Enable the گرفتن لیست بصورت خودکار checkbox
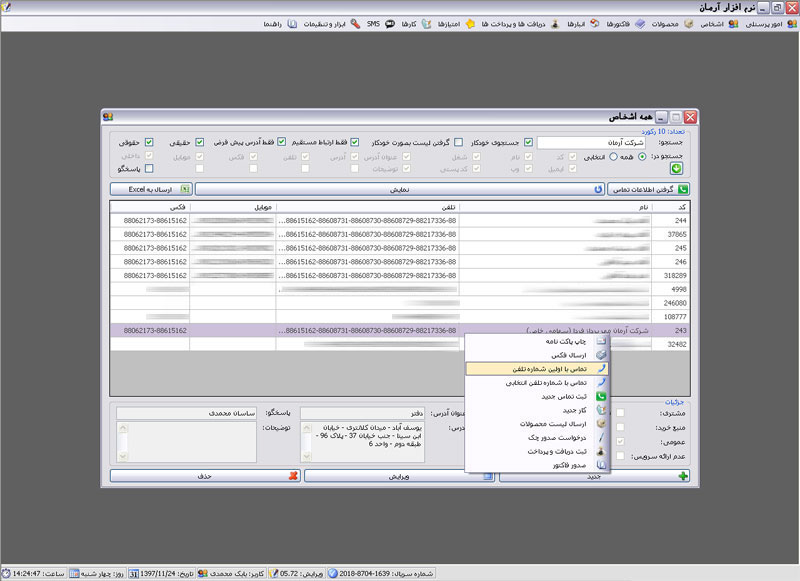This screenshot has height=581, width=800. coord(459,142)
